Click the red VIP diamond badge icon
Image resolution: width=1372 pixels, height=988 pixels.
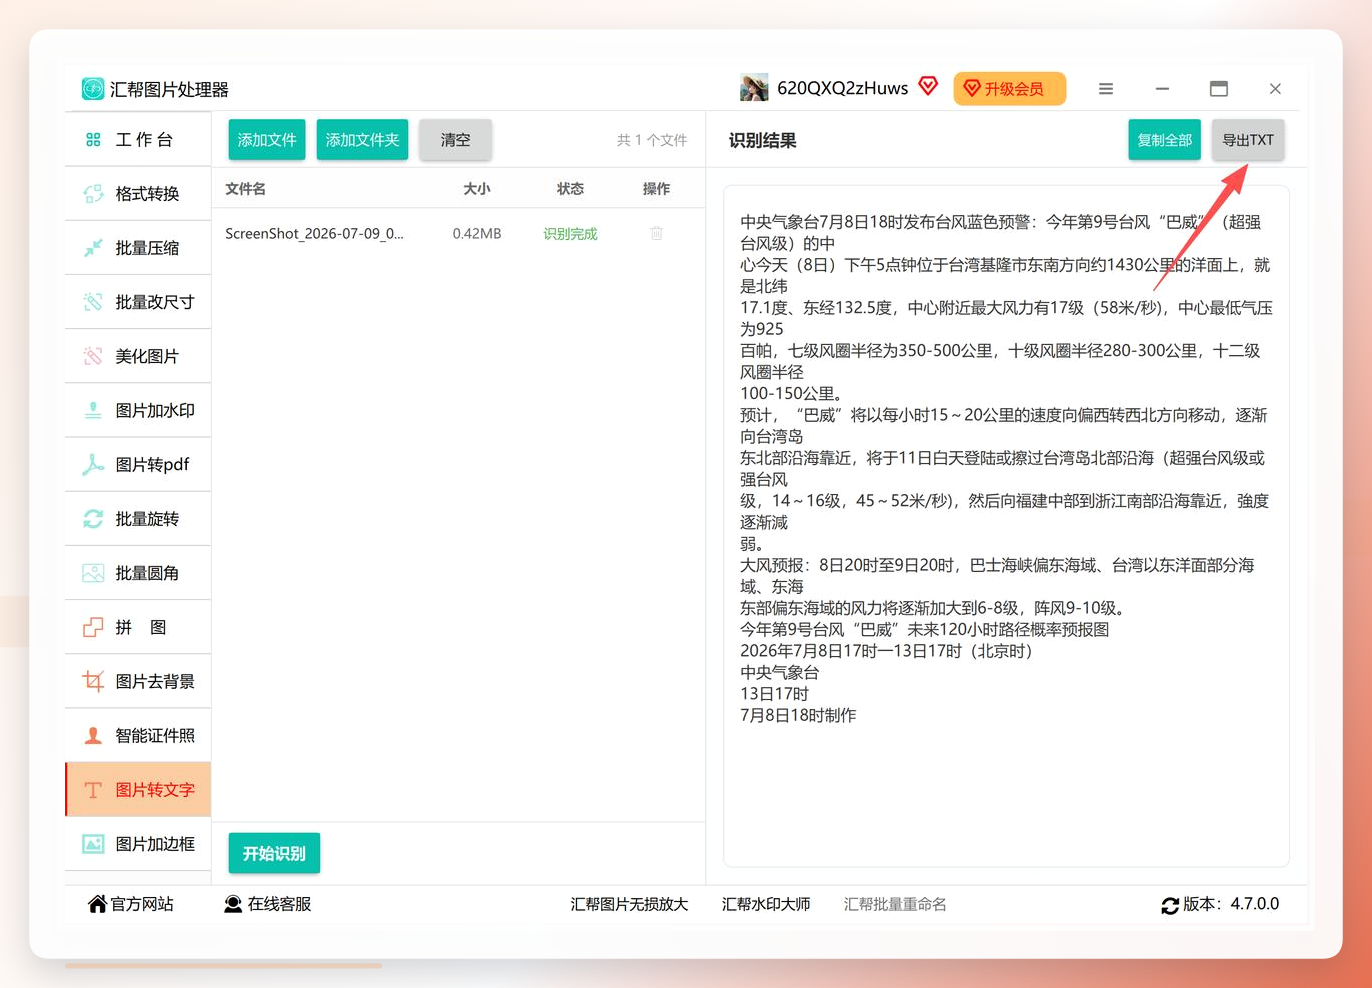pos(928,87)
